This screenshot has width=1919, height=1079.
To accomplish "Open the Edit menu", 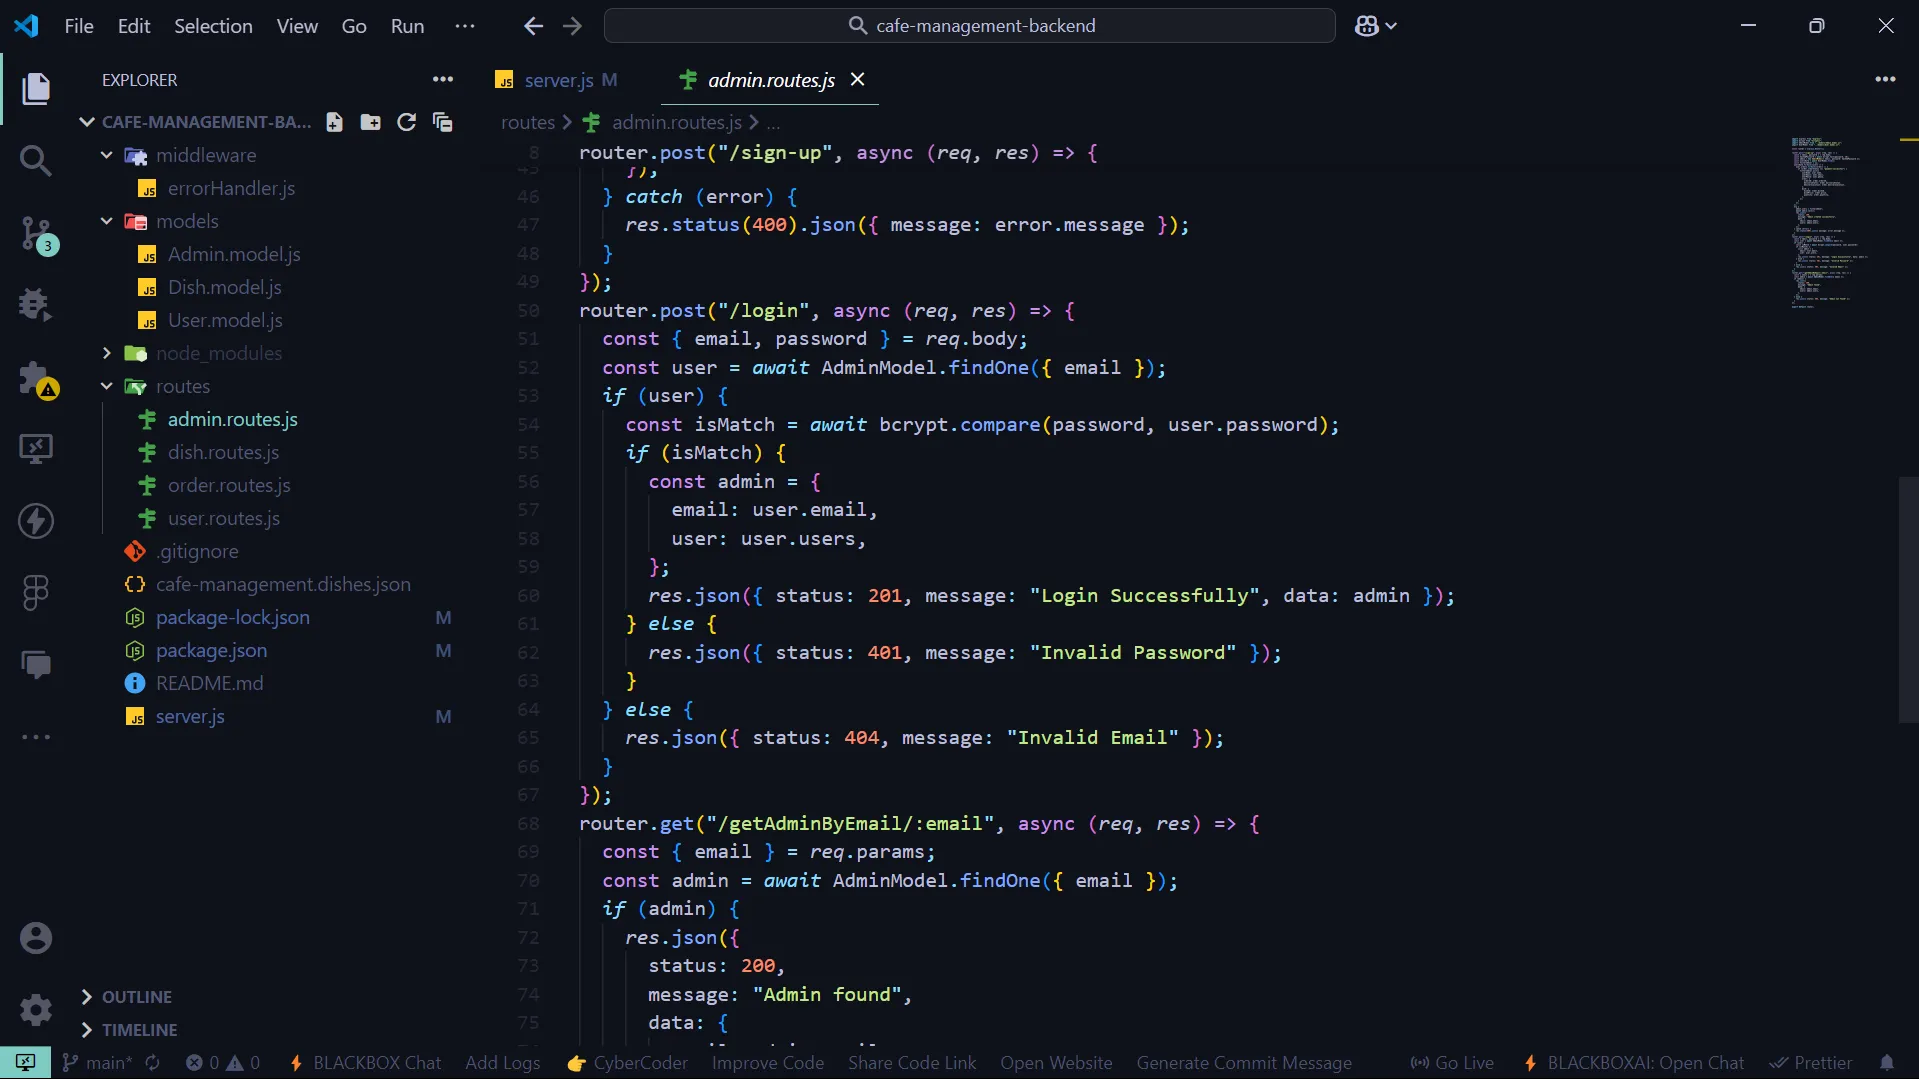I will tap(134, 26).
